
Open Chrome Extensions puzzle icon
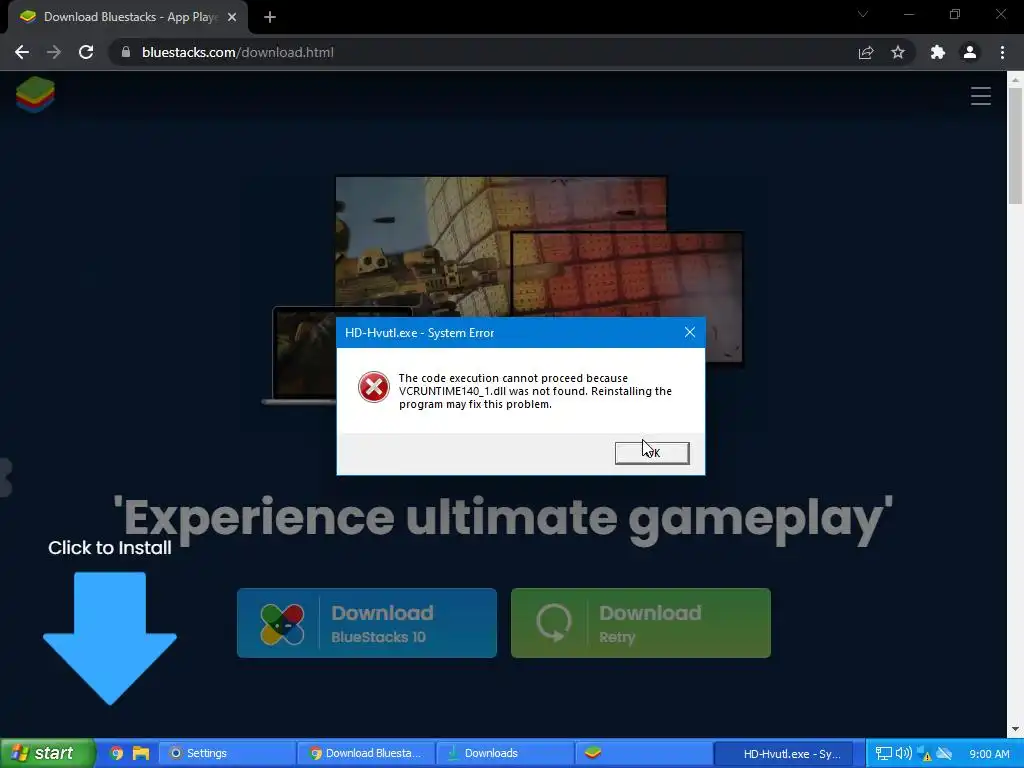pyautogui.click(x=938, y=52)
